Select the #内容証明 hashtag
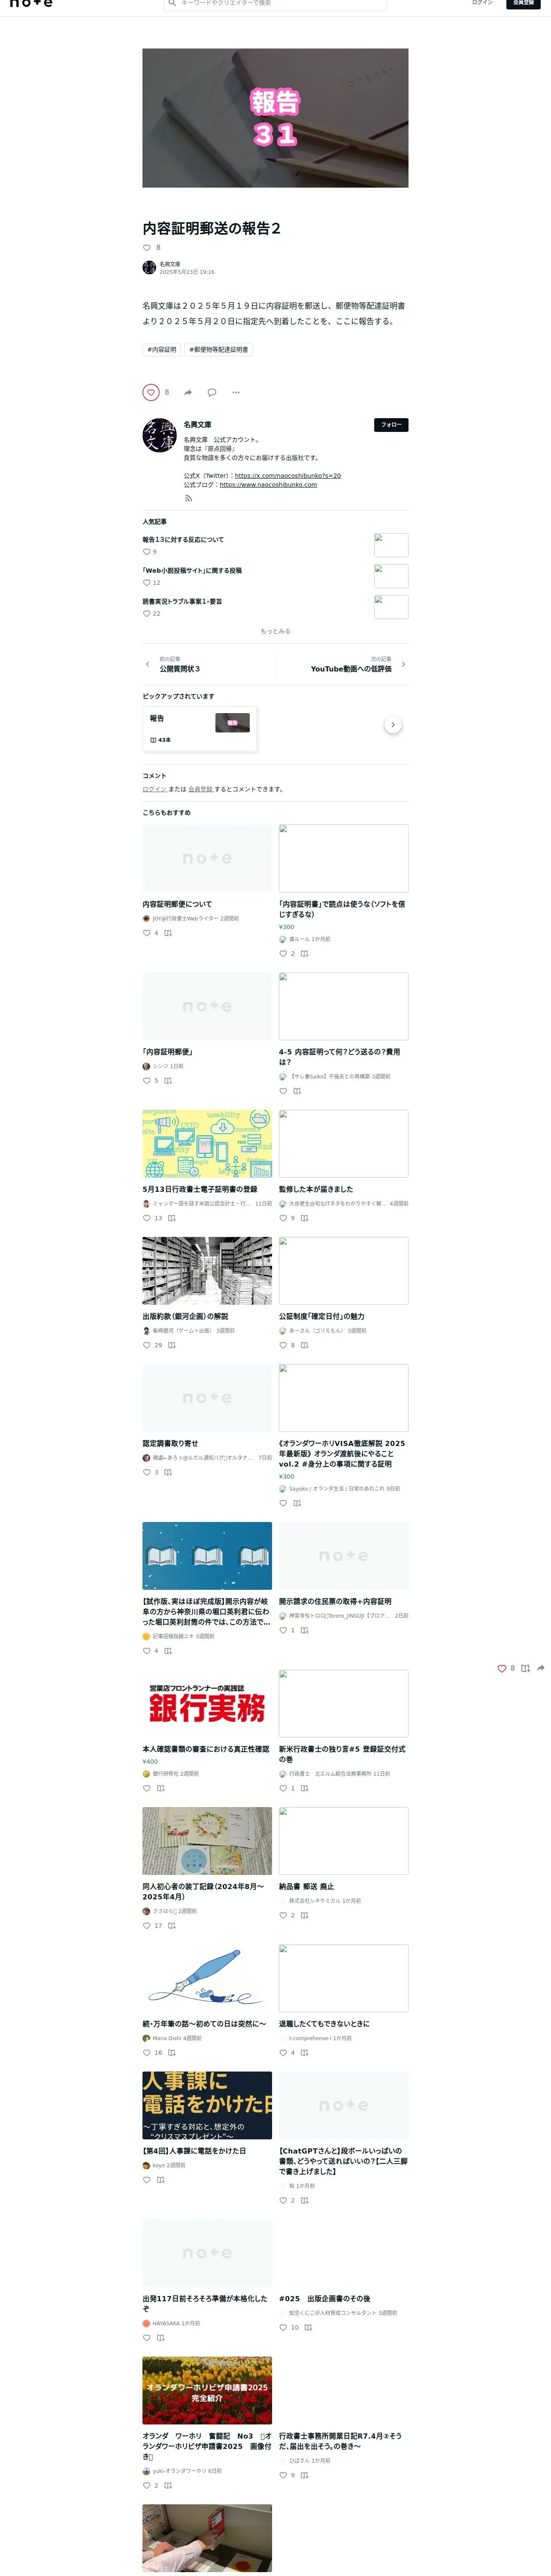 (162, 349)
